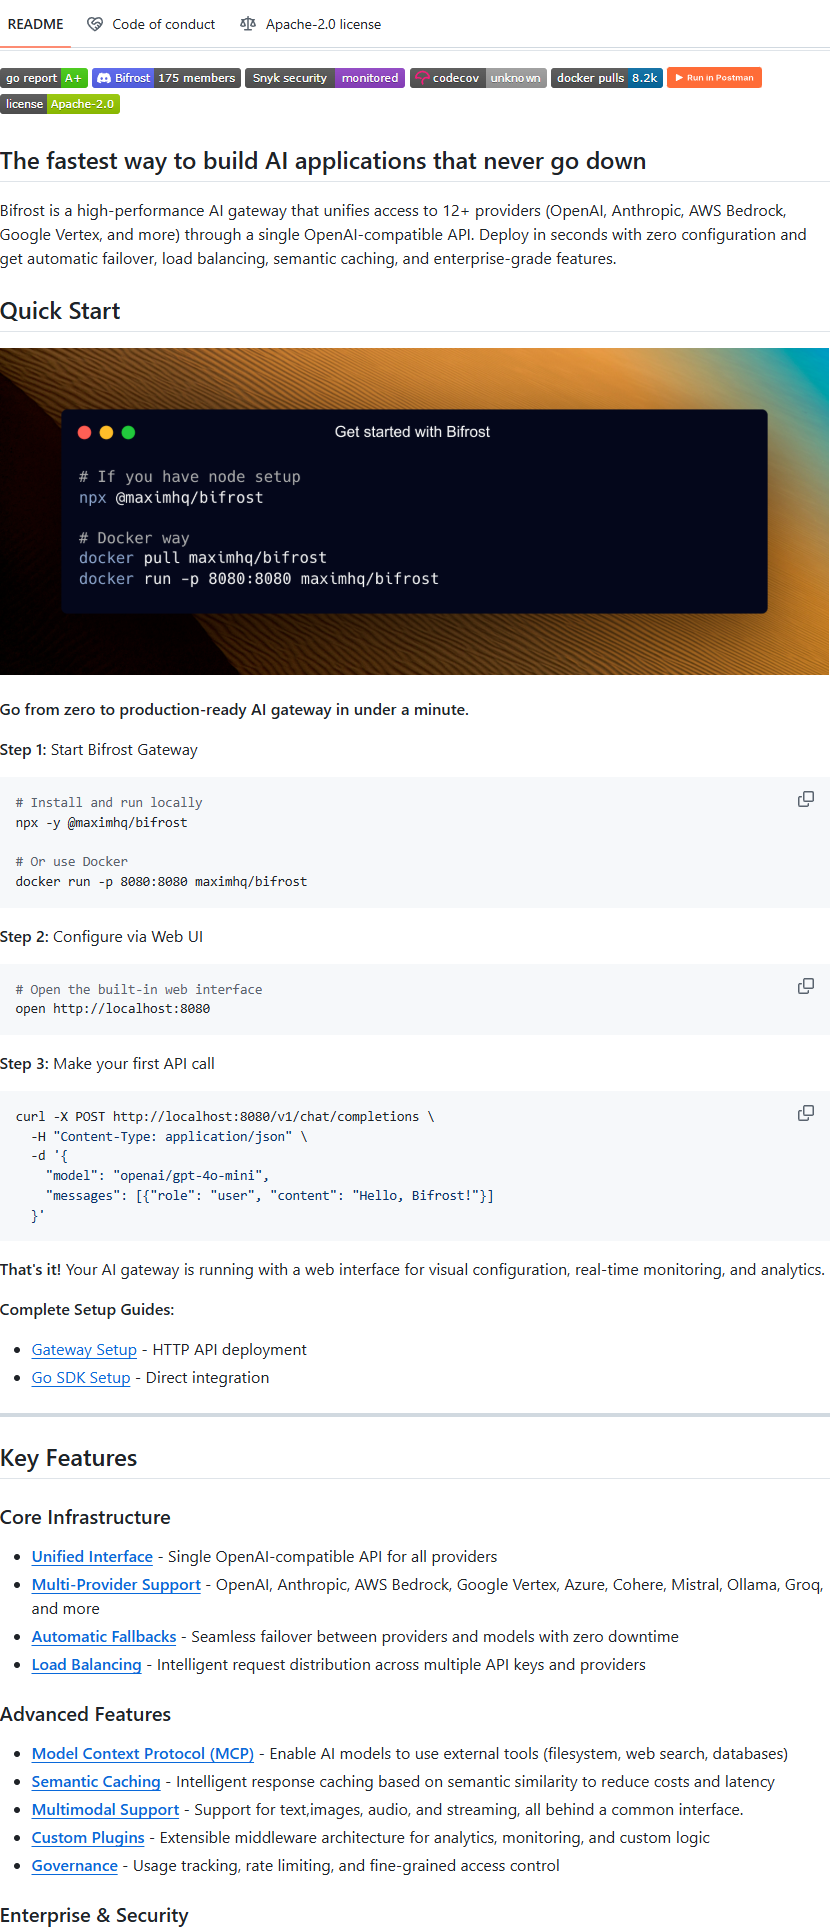This screenshot has width=830, height=1932.
Task: Open the Load Balancing link
Action: 87,1665
